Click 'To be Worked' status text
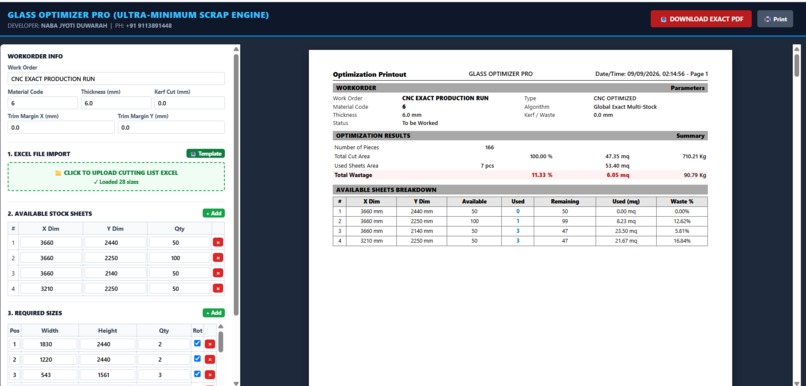 click(x=420, y=123)
